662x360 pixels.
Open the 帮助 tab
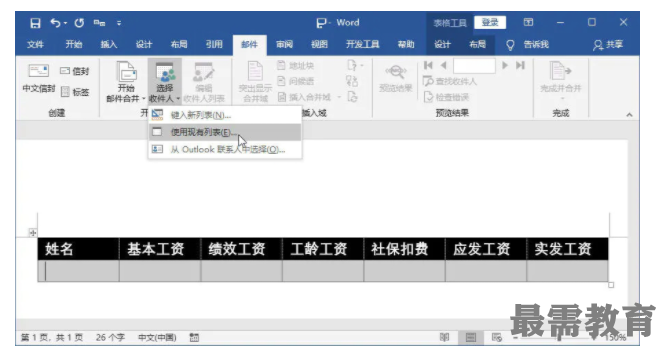coord(406,44)
